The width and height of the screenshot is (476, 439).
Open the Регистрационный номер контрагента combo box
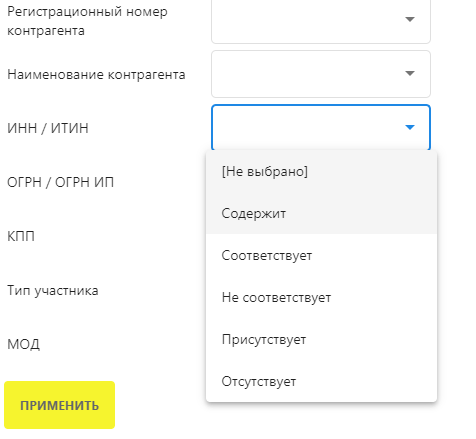321,20
